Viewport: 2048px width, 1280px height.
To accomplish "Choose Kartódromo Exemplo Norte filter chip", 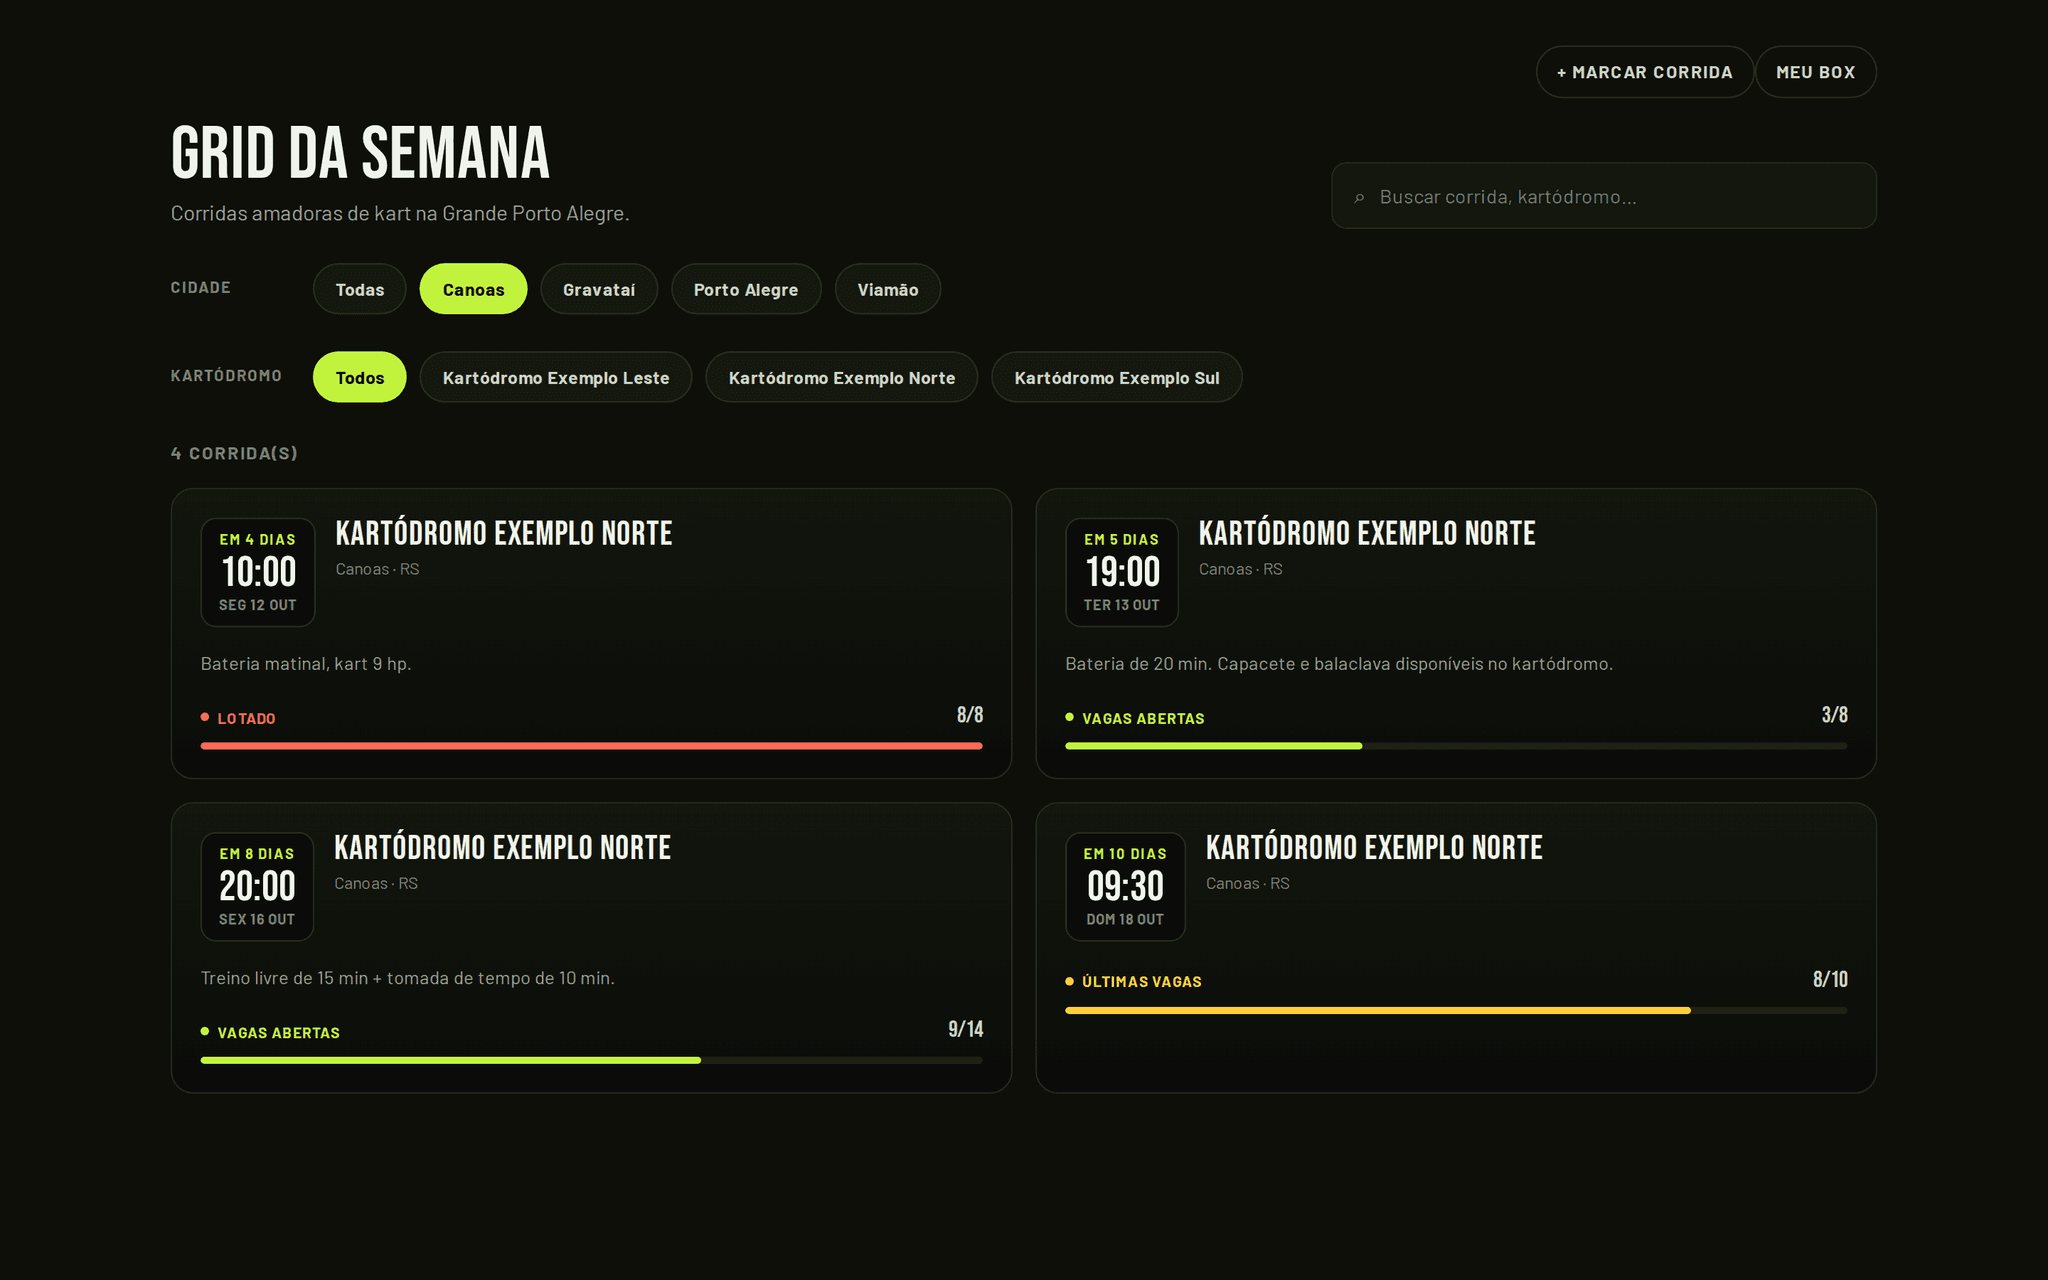I will (842, 377).
